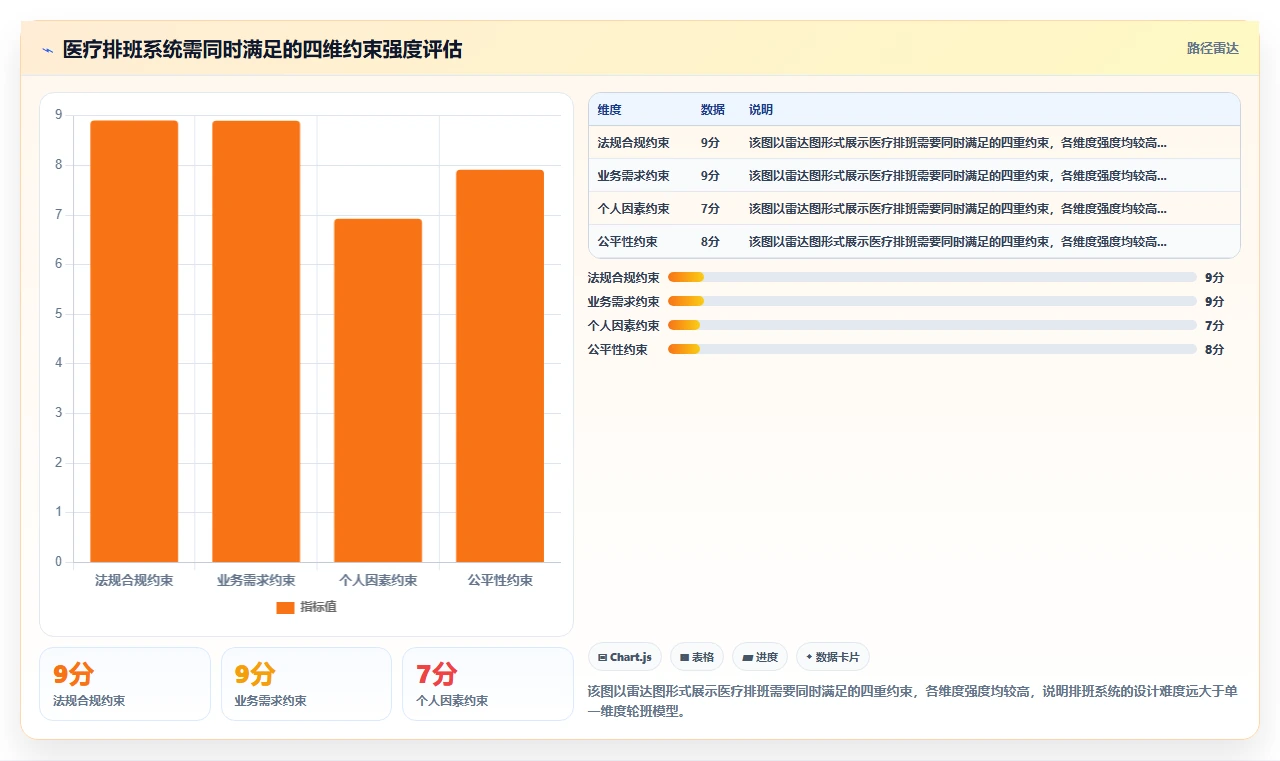Click the 法规合规约束 progress bar
Screen dimensions: 1280x761
932,277
